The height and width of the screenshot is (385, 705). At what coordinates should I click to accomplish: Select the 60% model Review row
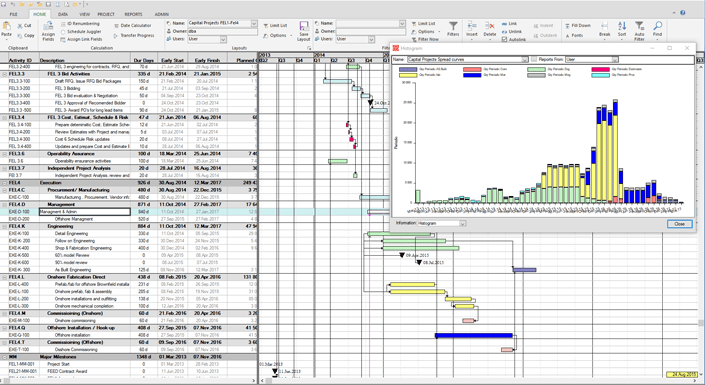pyautogui.click(x=129, y=255)
